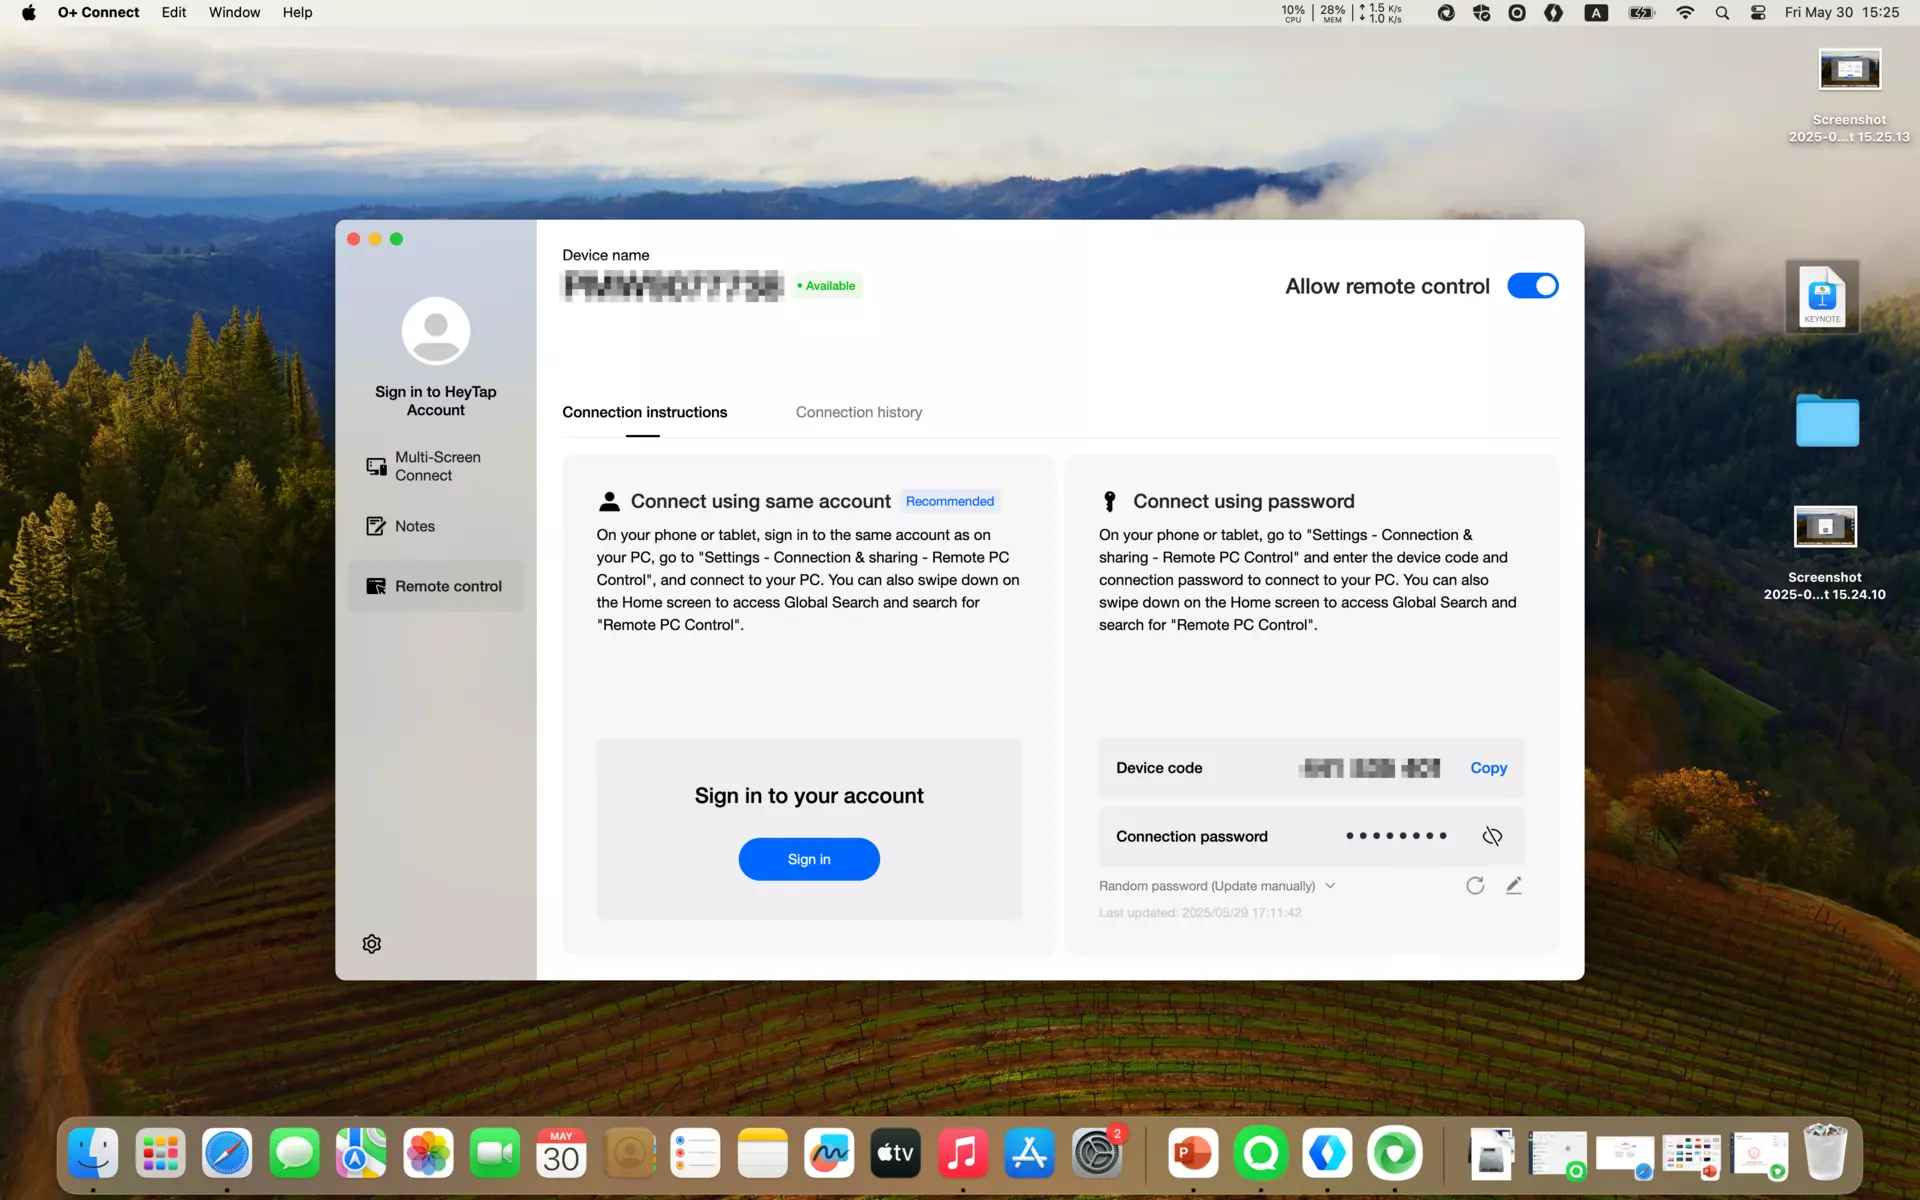1920x1200 pixels.
Task: Open the O+ Connect icon in Dock
Action: click(x=1395, y=1154)
